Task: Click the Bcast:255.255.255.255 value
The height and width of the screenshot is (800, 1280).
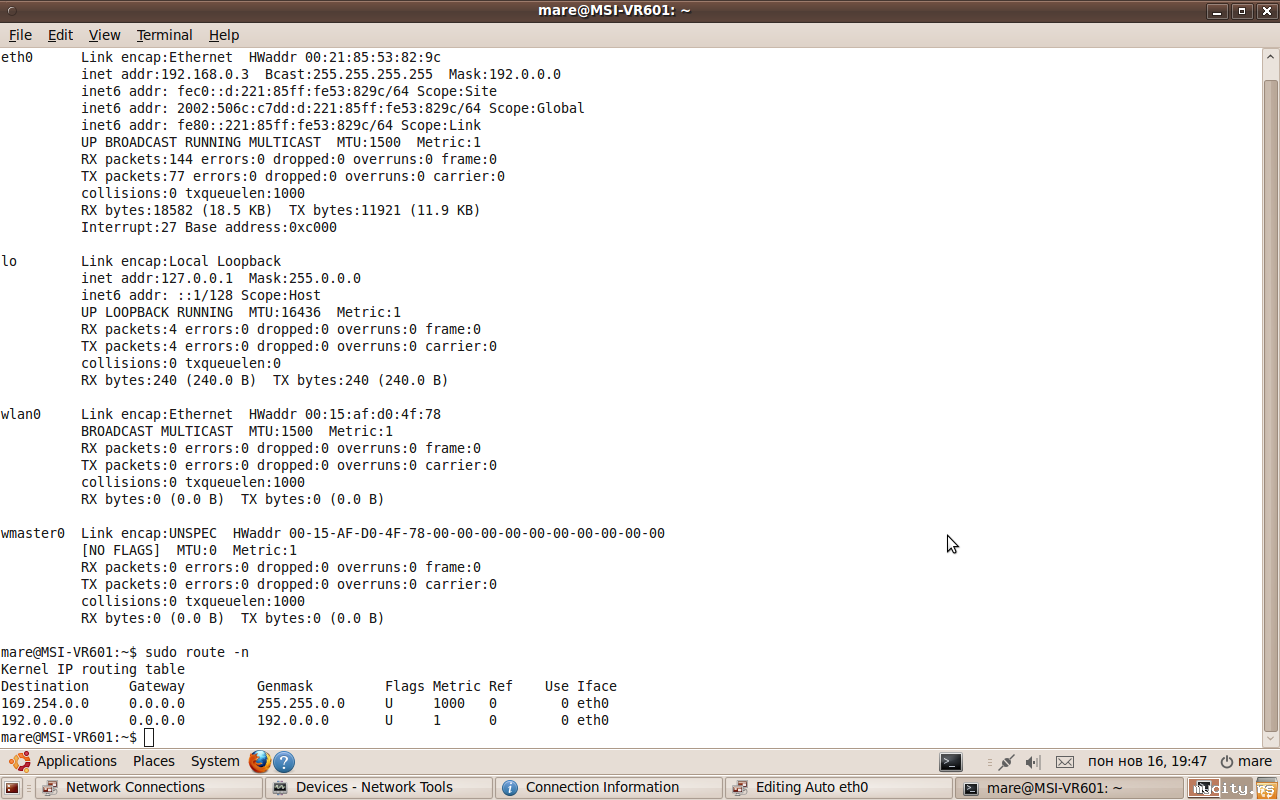Action: (x=349, y=74)
